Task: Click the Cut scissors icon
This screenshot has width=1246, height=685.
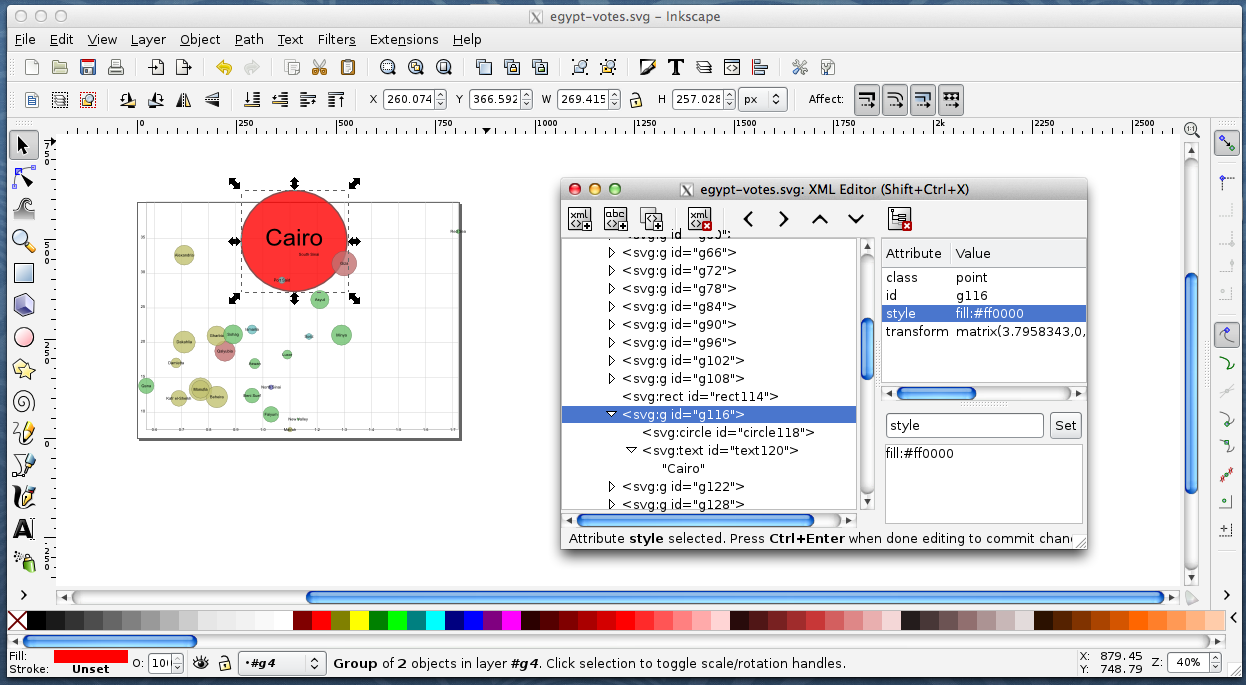Action: click(x=320, y=67)
